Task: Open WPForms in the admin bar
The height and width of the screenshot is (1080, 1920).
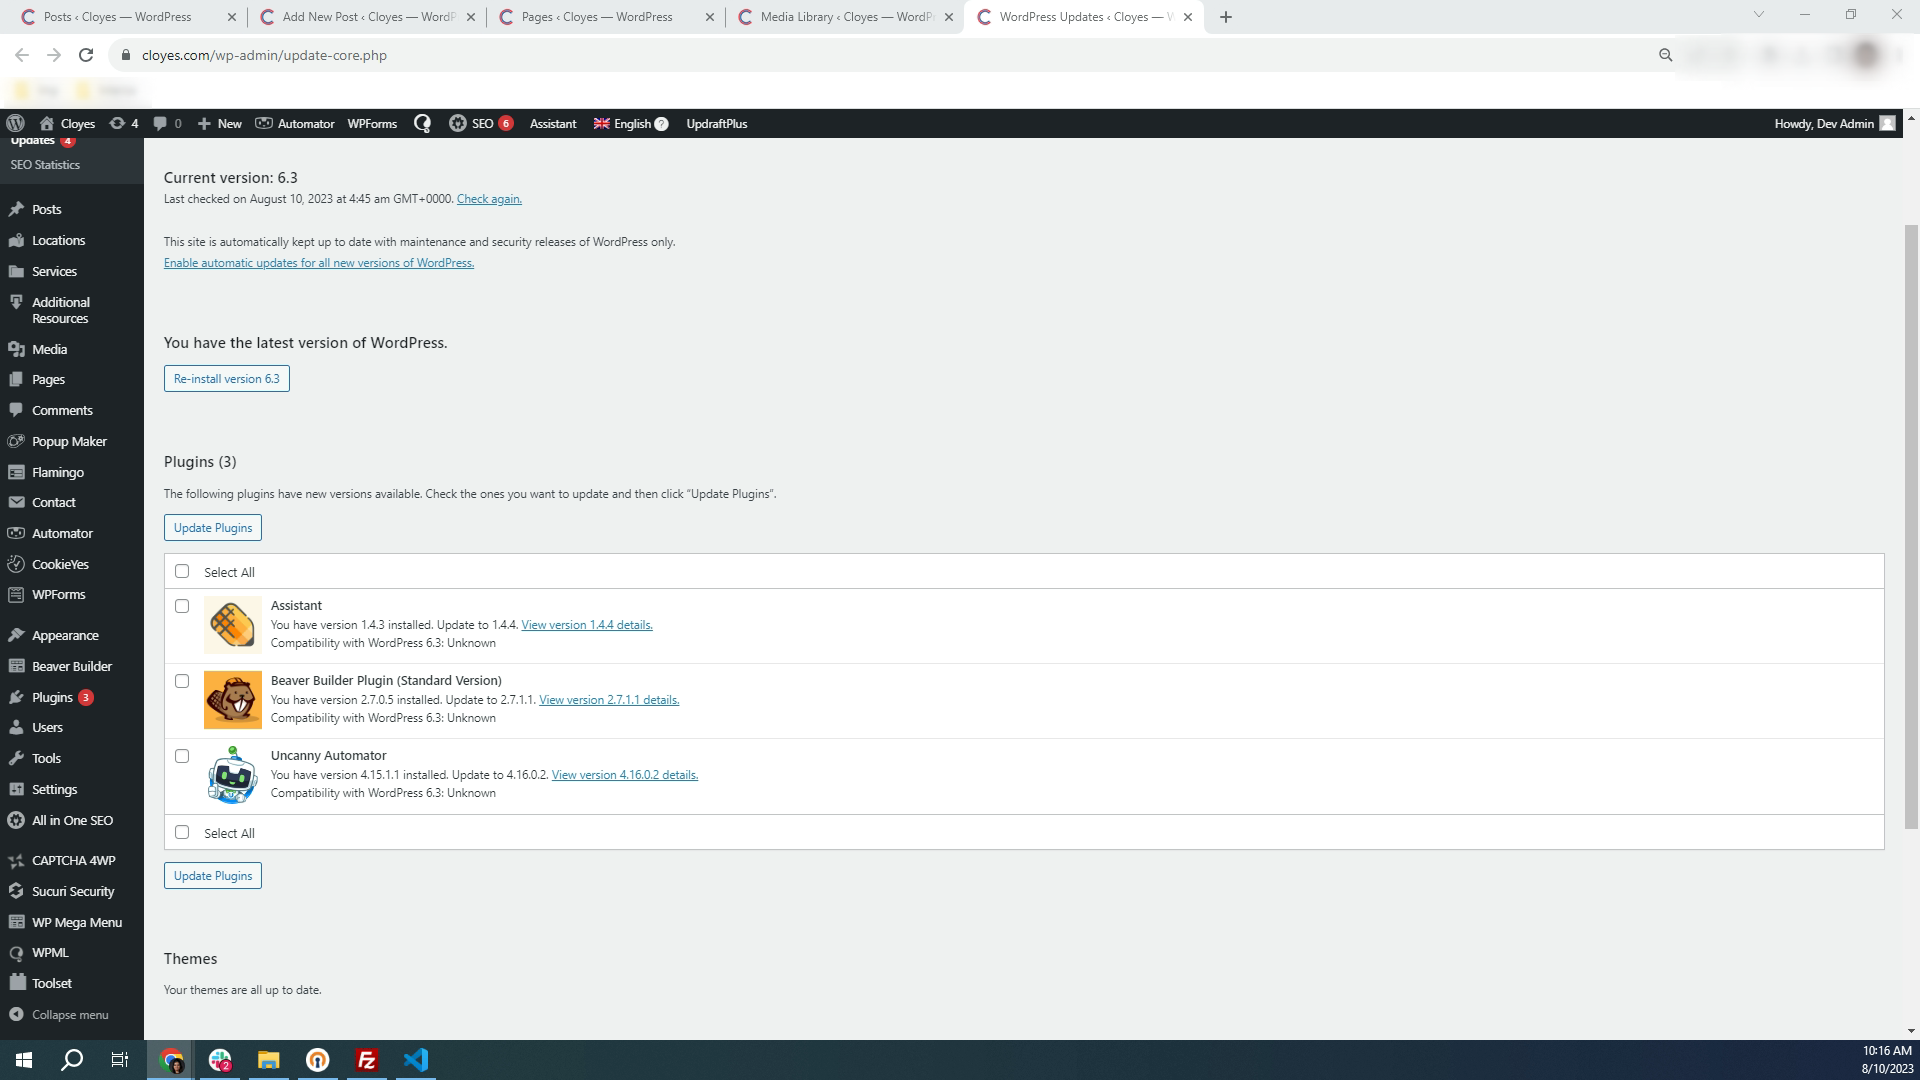Action: click(372, 123)
